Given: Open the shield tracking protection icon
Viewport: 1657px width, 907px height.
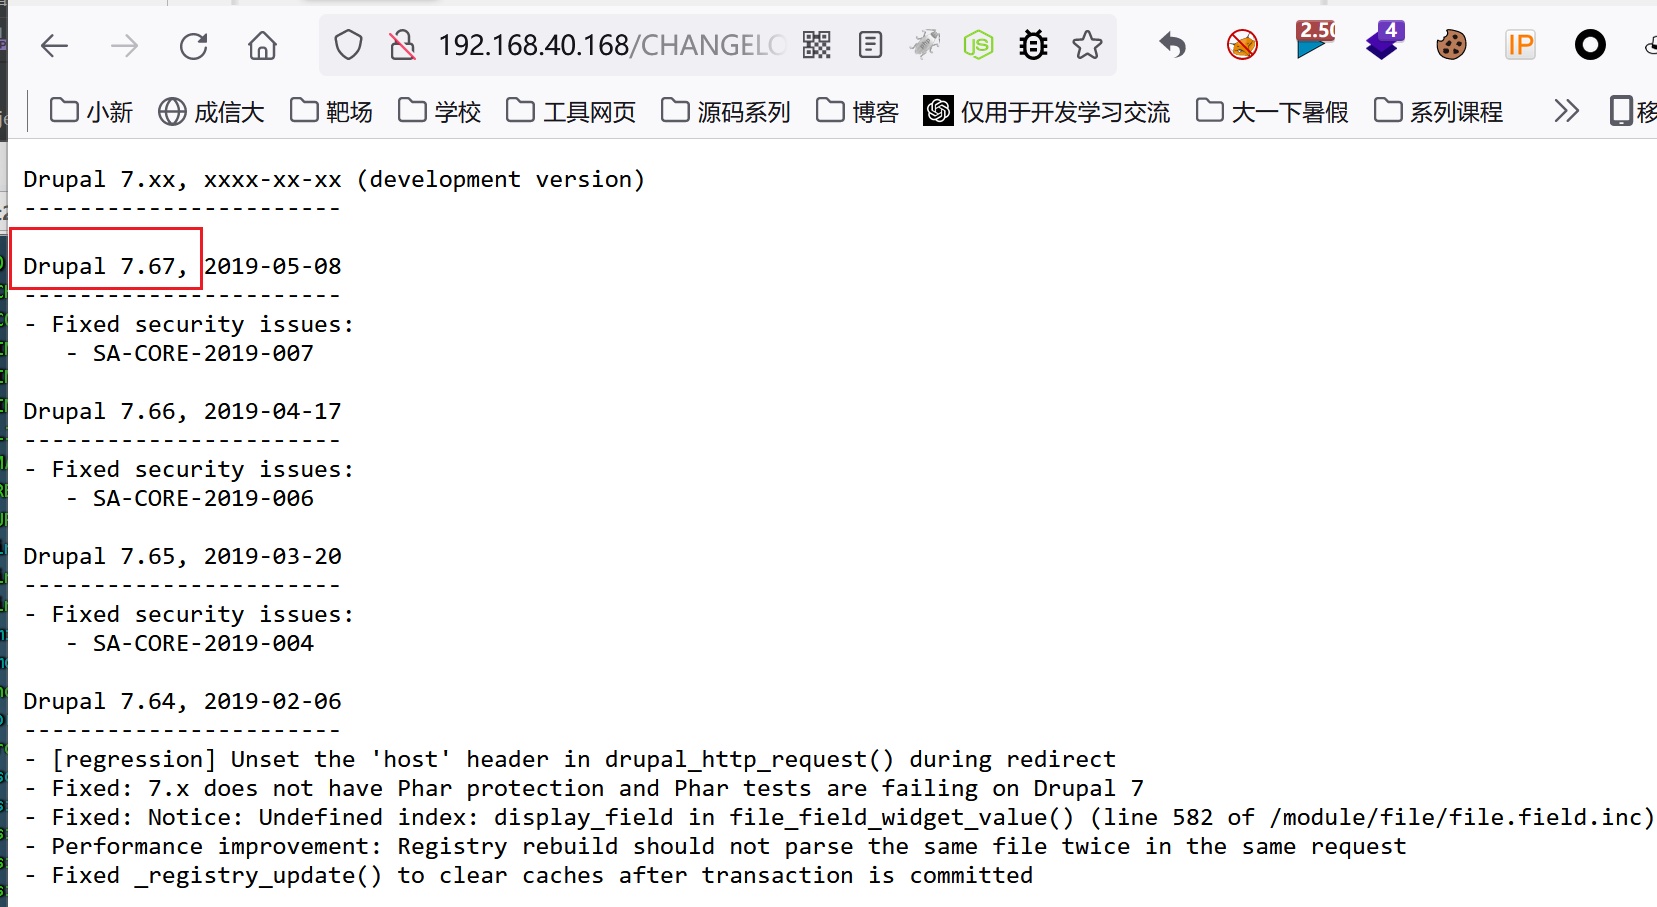Looking at the screenshot, I should (348, 45).
